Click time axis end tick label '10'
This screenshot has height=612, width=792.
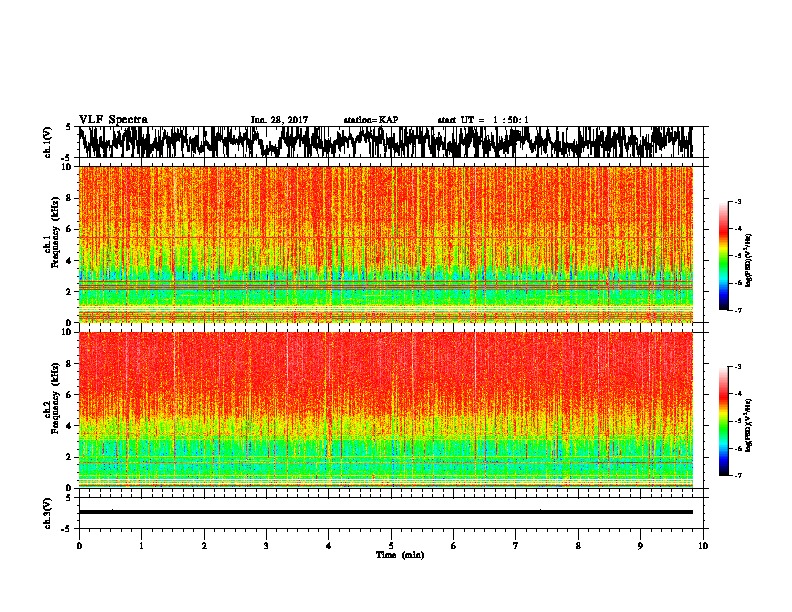point(703,546)
